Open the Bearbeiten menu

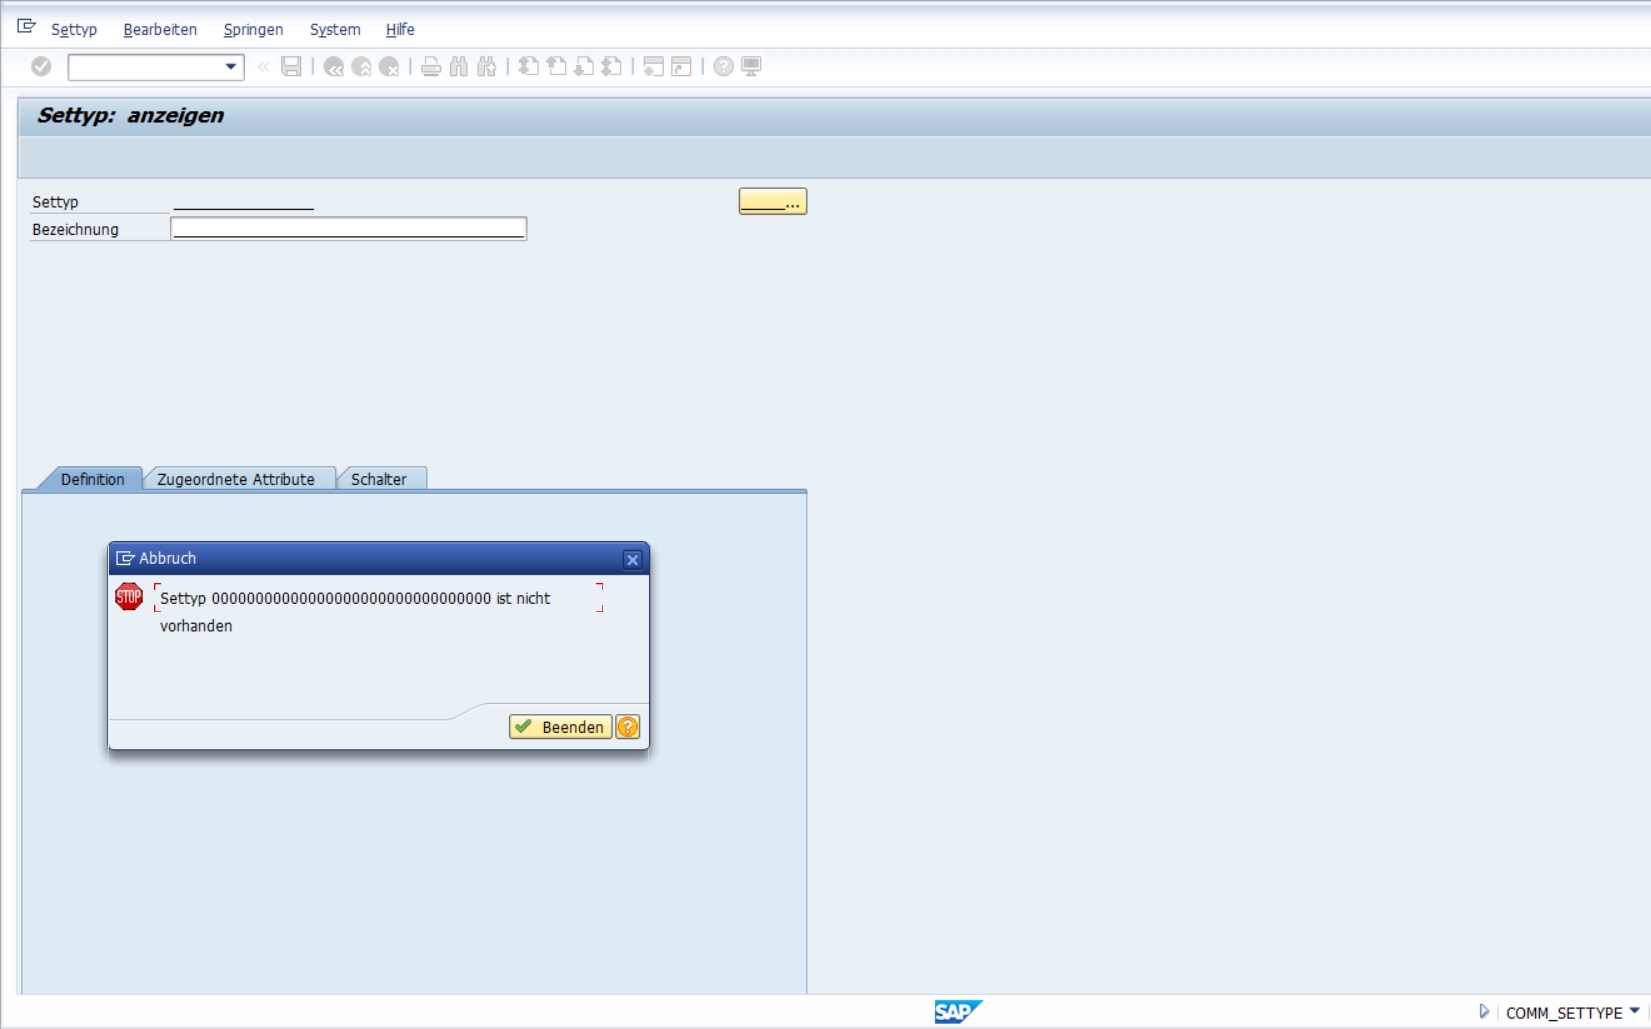pyautogui.click(x=160, y=29)
